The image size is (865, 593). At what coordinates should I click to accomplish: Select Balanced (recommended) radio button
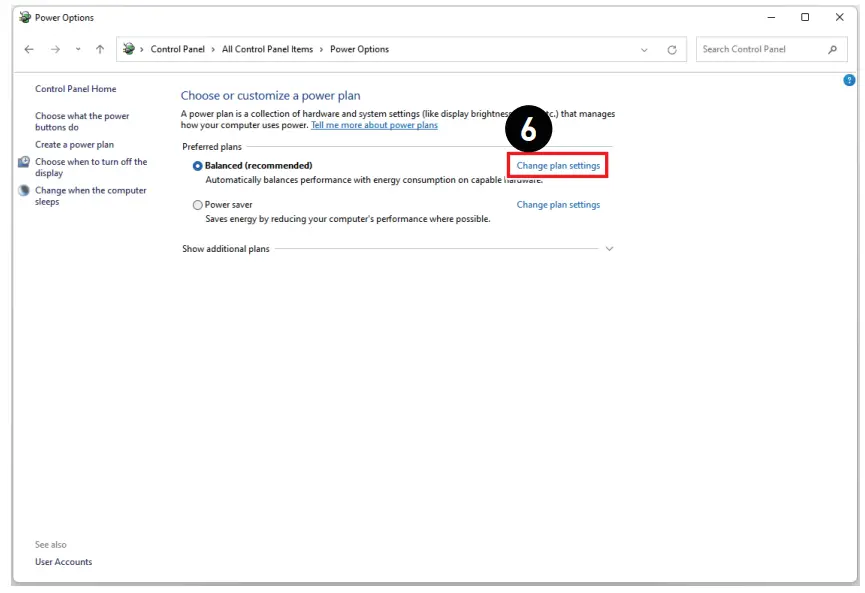pos(197,166)
